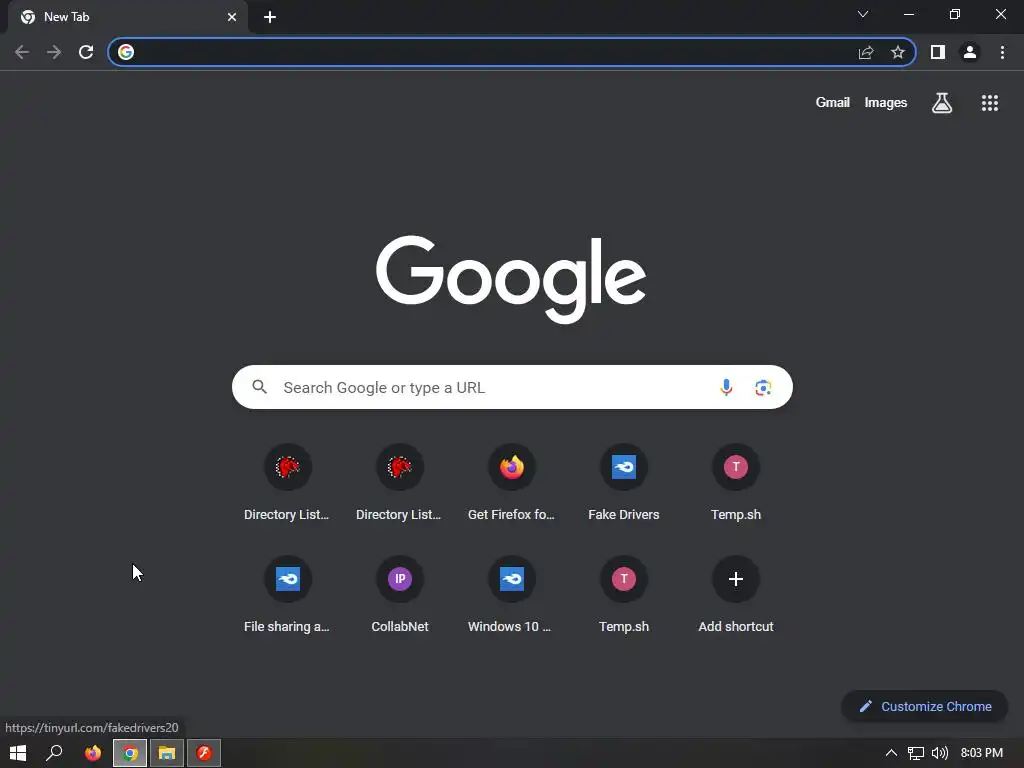Open the Temp.sh shortcut beside Add shortcut
The height and width of the screenshot is (768, 1024).
(624, 594)
